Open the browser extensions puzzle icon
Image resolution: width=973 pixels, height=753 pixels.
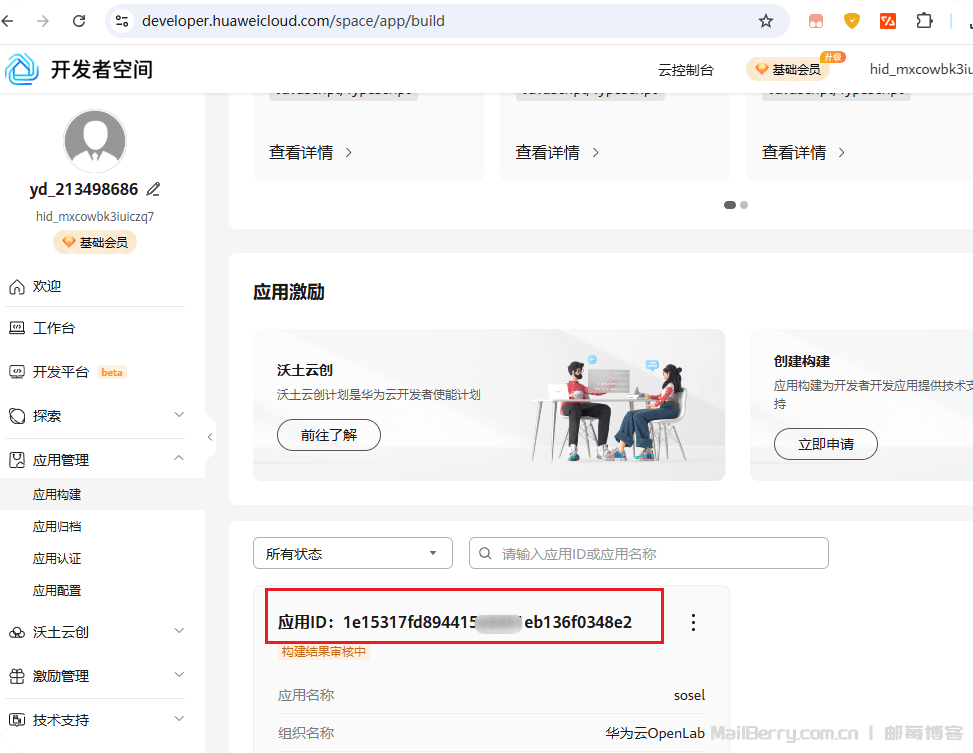point(925,21)
